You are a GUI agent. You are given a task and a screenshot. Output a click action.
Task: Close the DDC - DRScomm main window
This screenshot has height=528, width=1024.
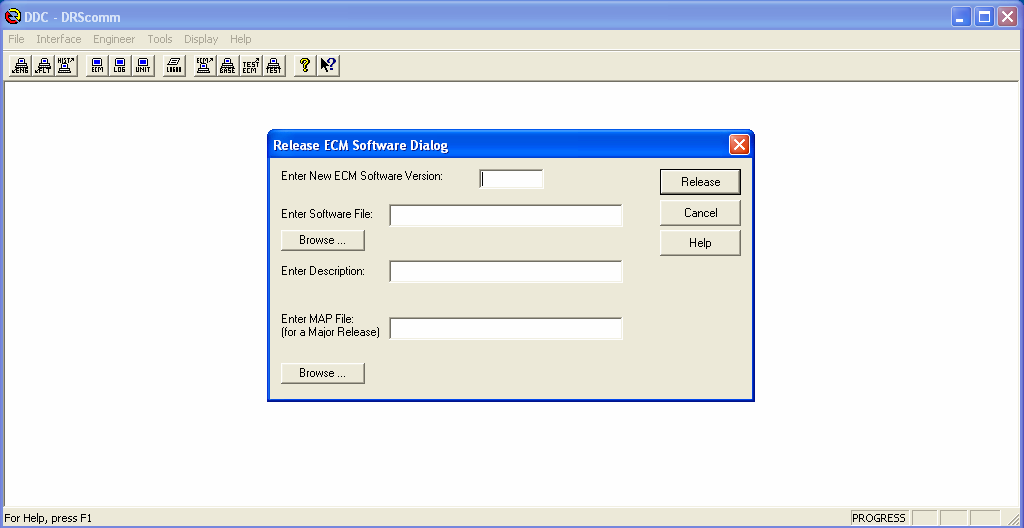click(1007, 17)
